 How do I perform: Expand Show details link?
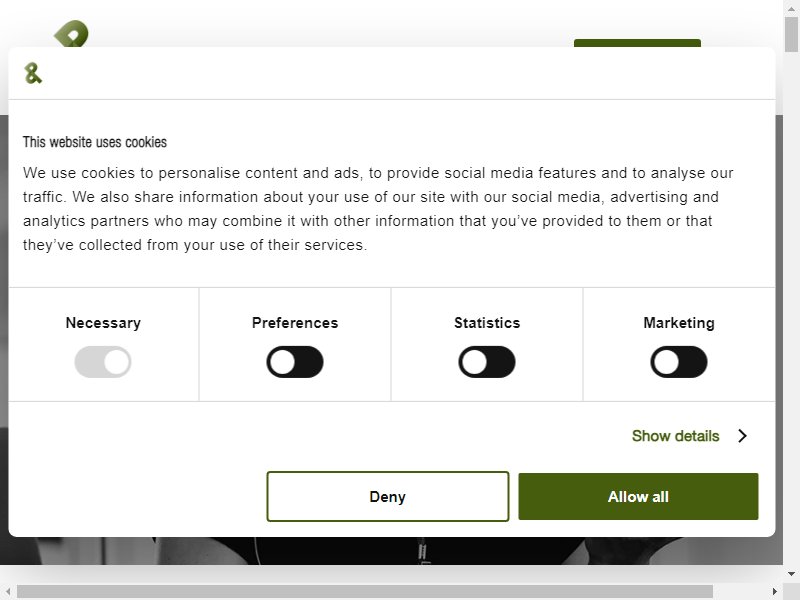coord(676,436)
